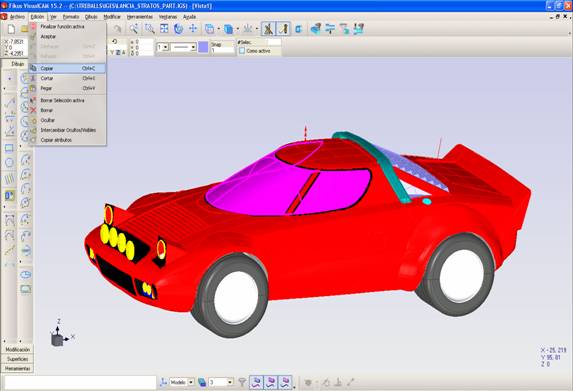Toggle third surface display mode button
The height and width of the screenshot is (391, 573).
pyautogui.click(x=285, y=382)
